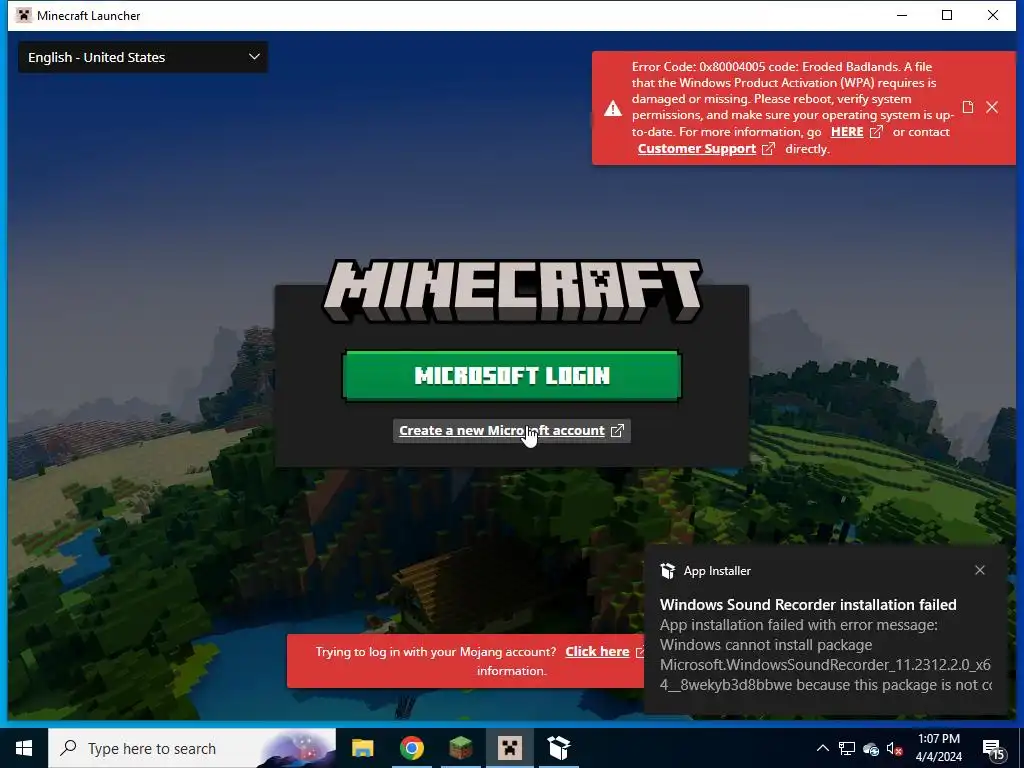Click the warning triangle icon in error banner

click(613, 108)
